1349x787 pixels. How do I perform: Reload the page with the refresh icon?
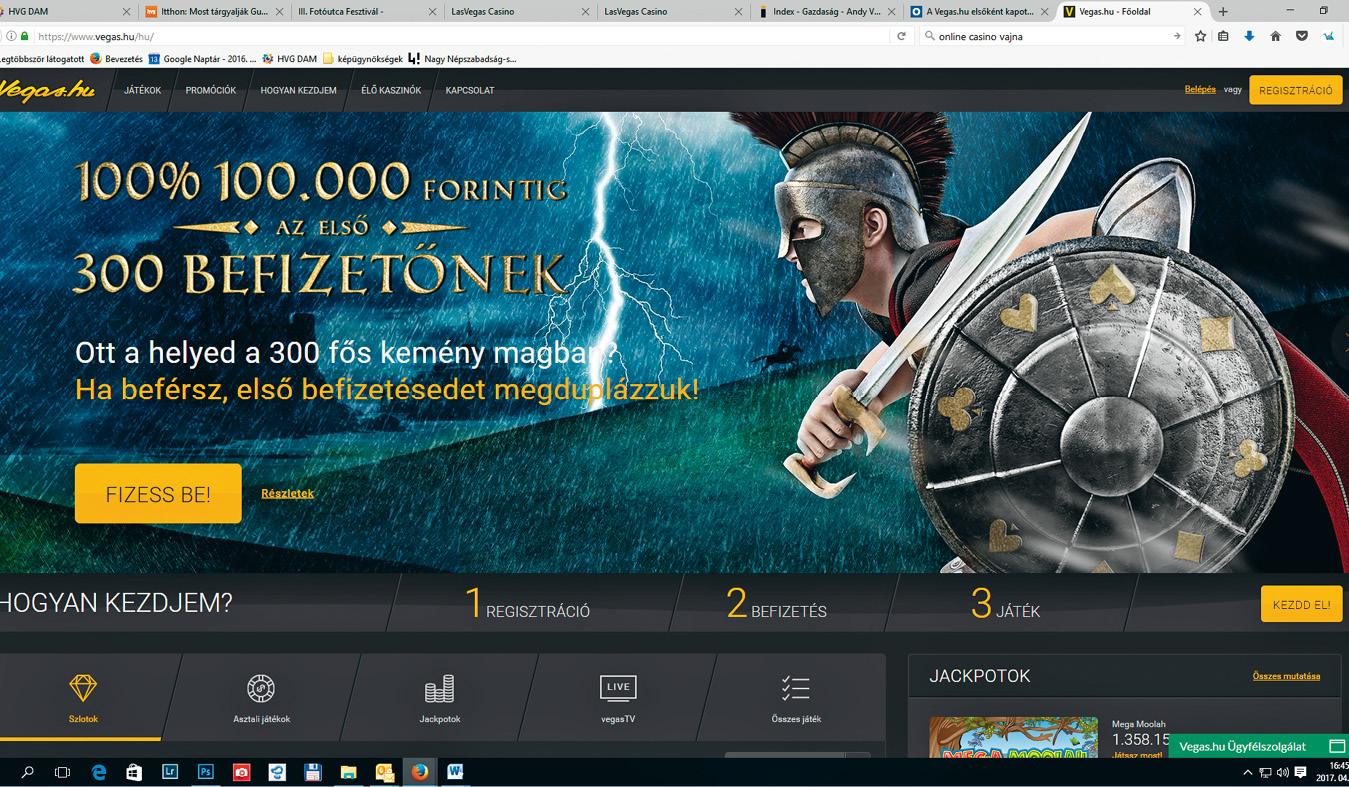(901, 36)
